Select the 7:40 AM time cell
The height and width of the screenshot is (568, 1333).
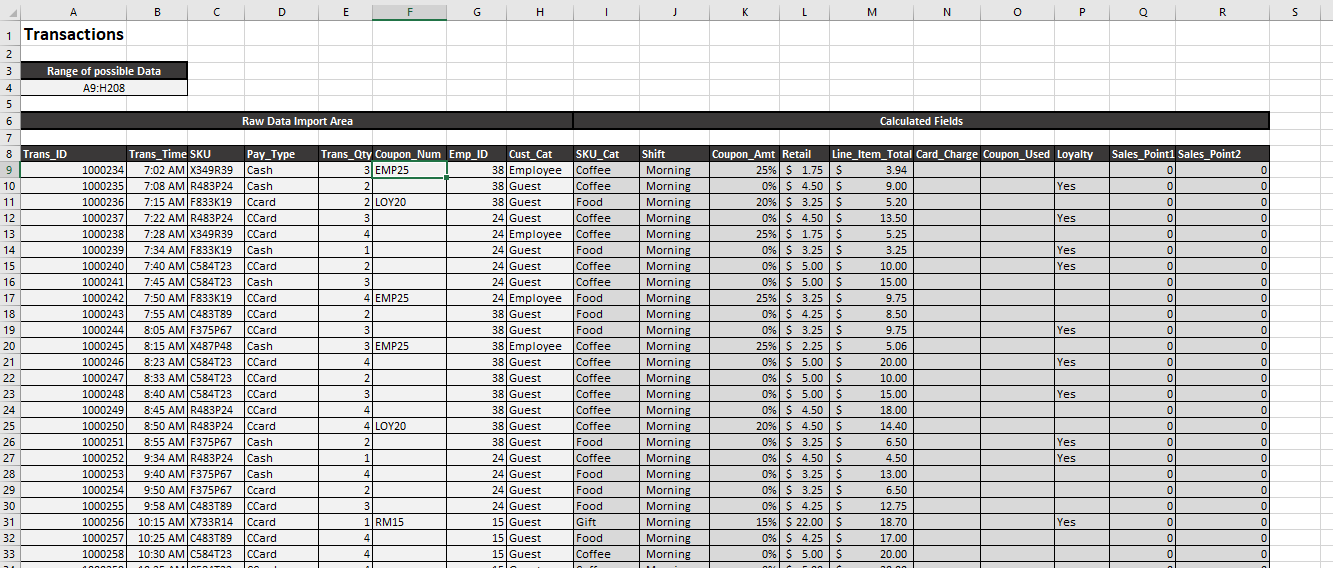tap(157, 266)
